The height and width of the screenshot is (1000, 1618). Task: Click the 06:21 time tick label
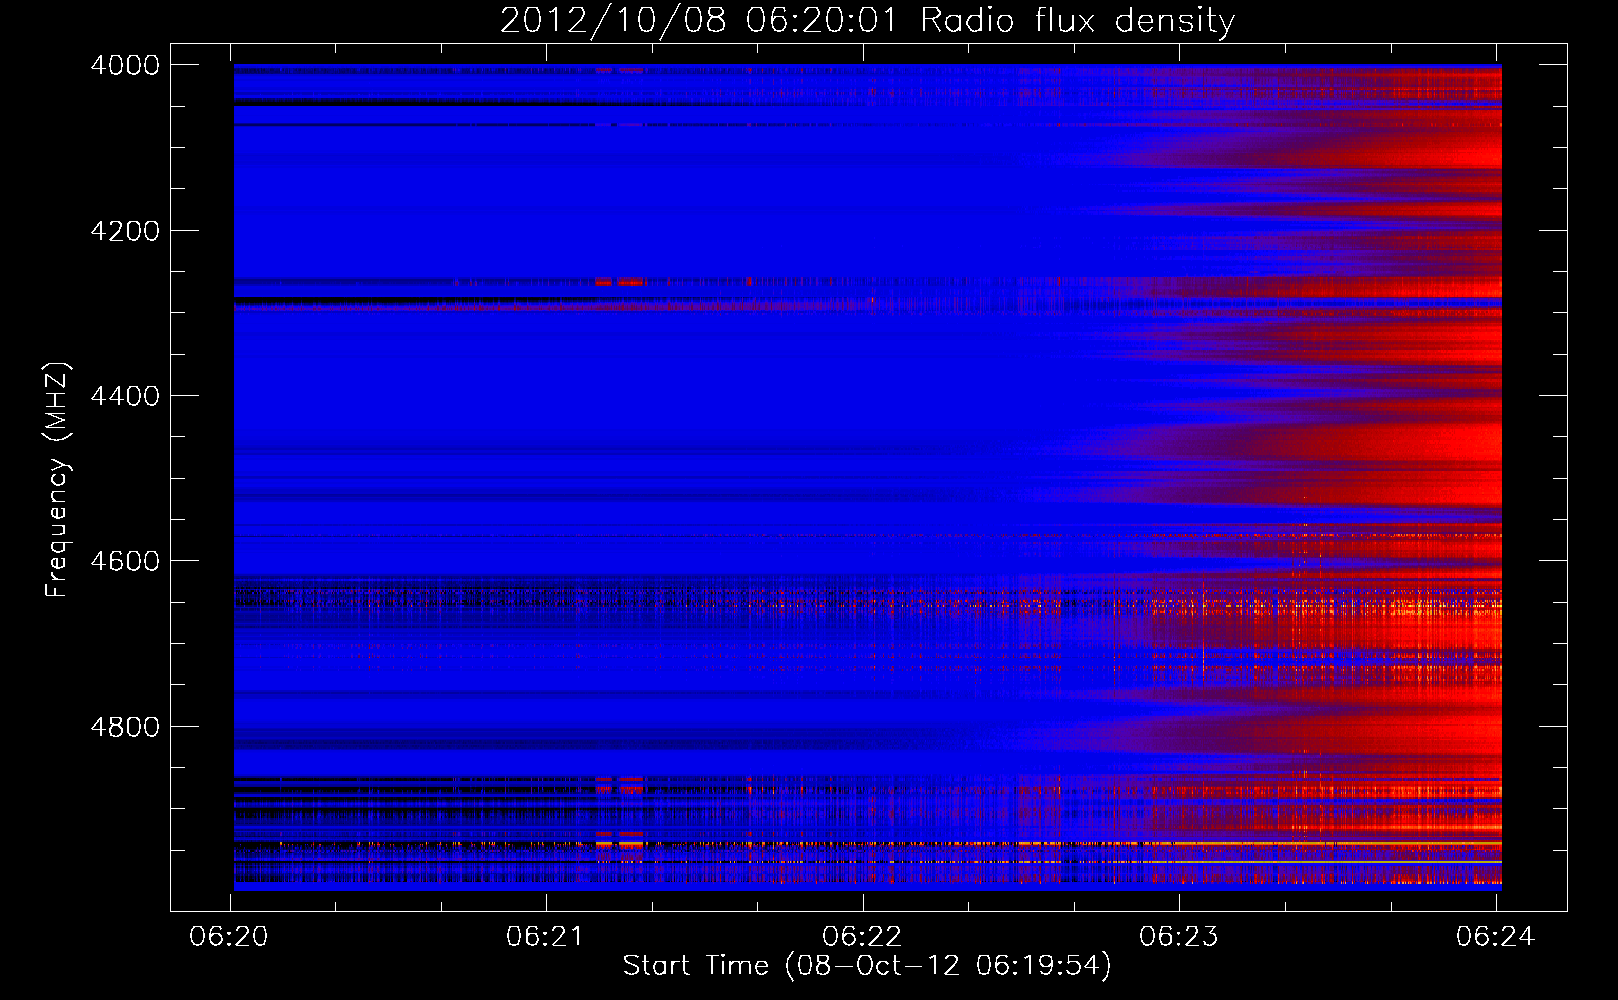click(546, 936)
